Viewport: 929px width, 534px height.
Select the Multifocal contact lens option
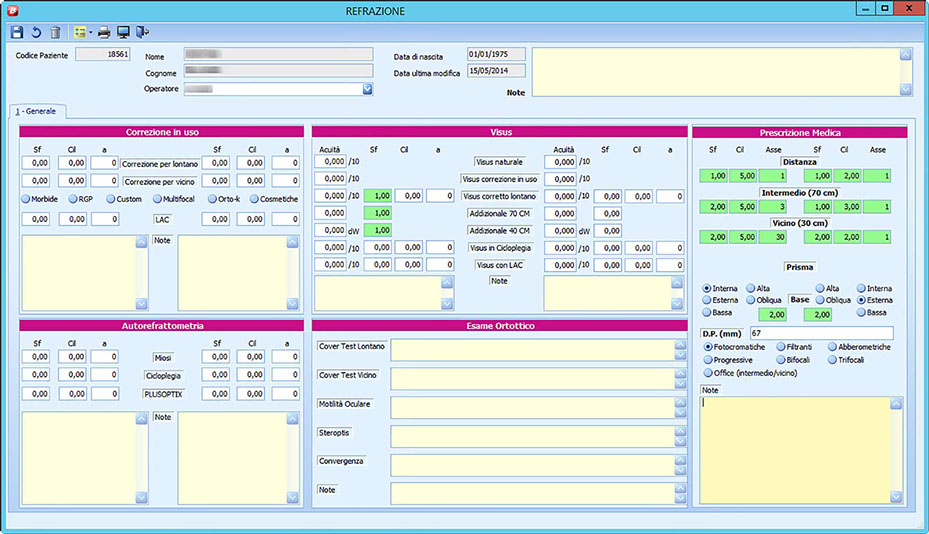tap(158, 199)
